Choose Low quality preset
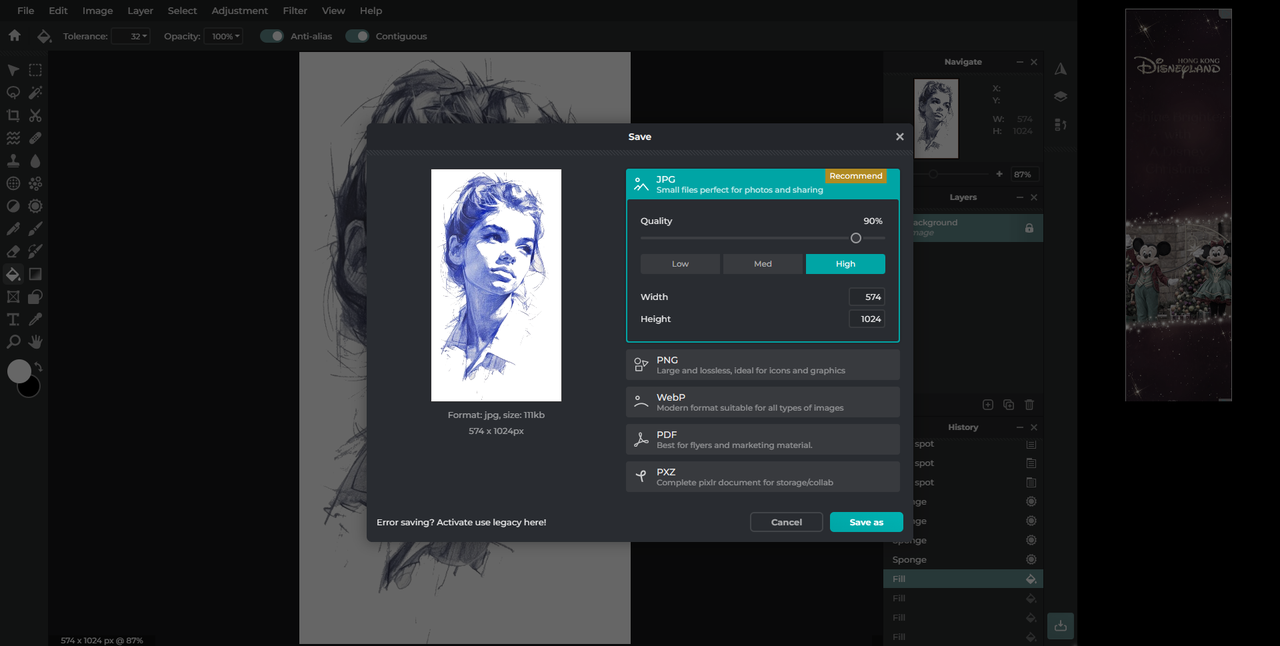The height and width of the screenshot is (646, 1280). pyautogui.click(x=680, y=264)
